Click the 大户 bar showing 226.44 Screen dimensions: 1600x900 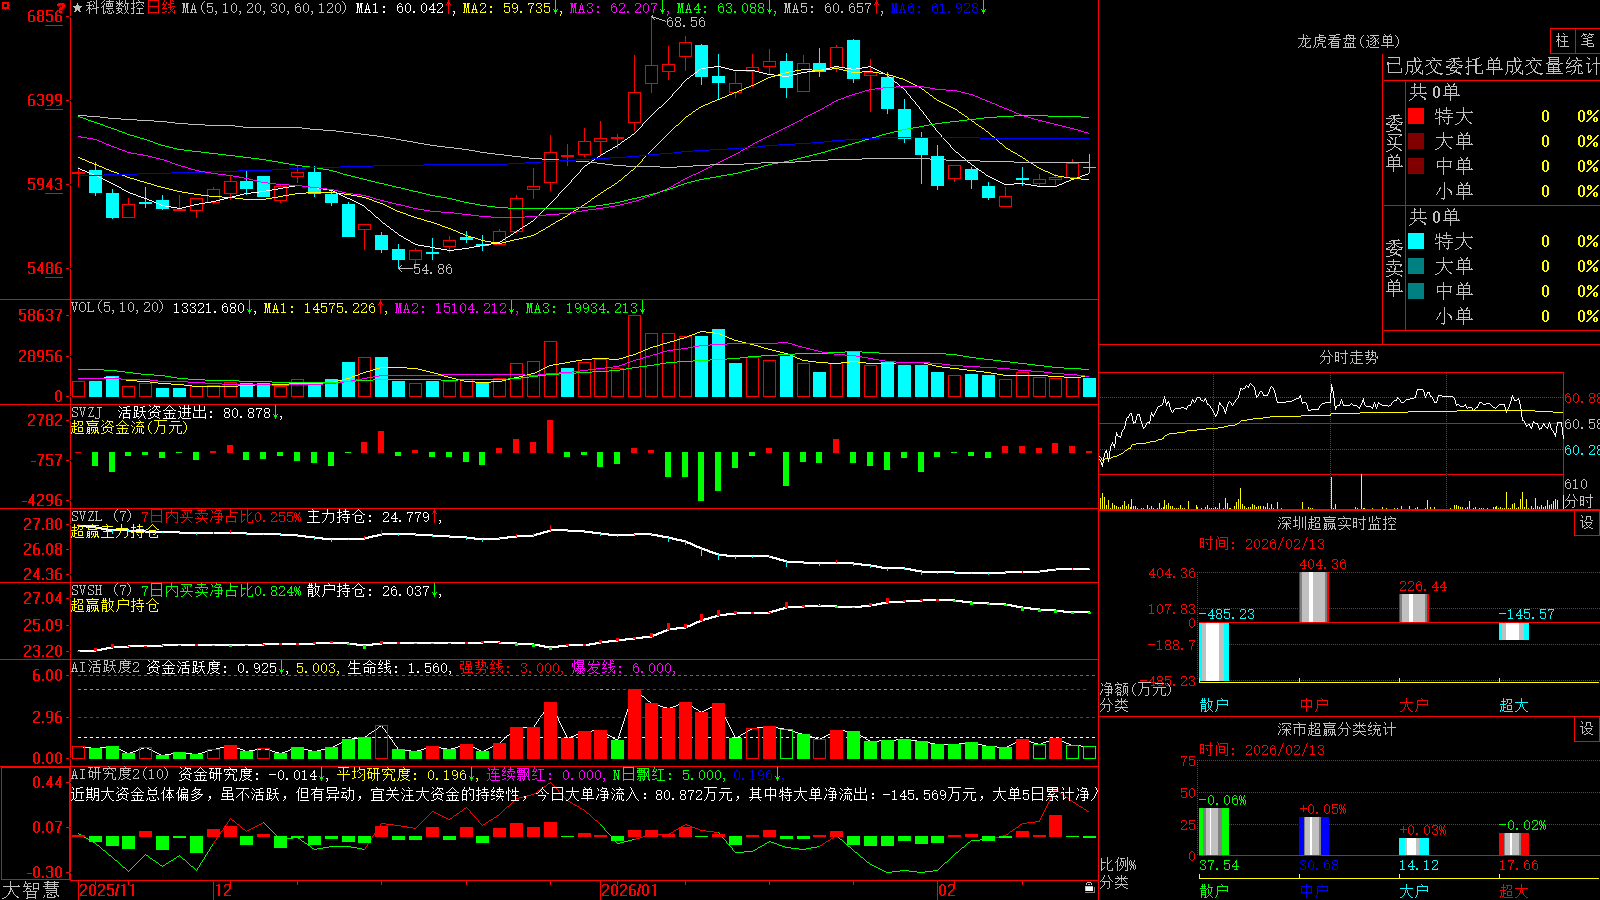coord(1414,608)
